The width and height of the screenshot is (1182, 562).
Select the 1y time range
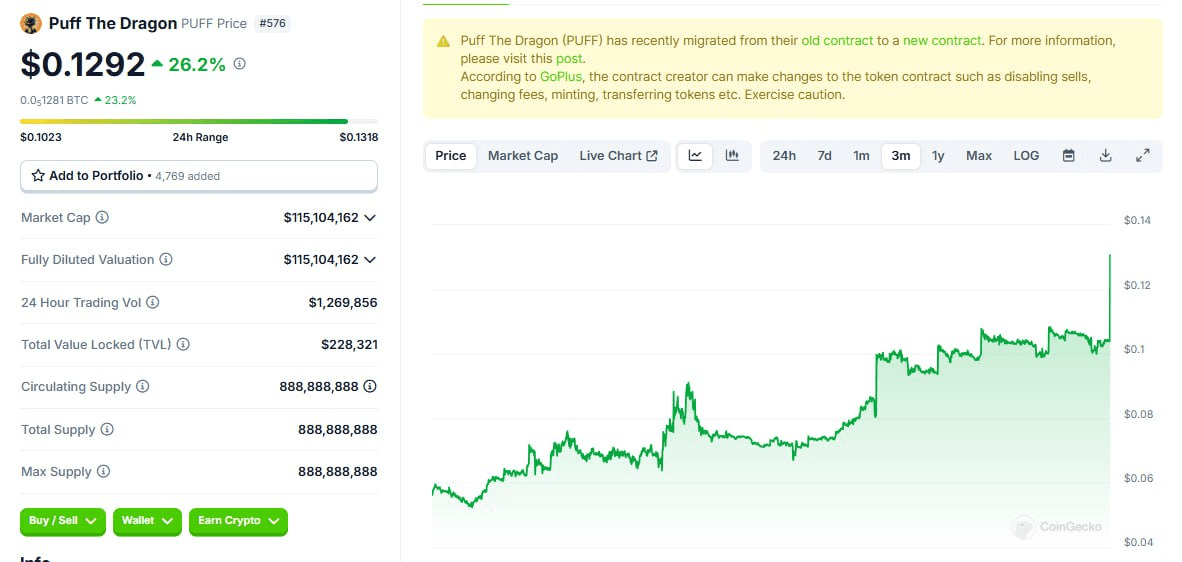[x=938, y=156]
